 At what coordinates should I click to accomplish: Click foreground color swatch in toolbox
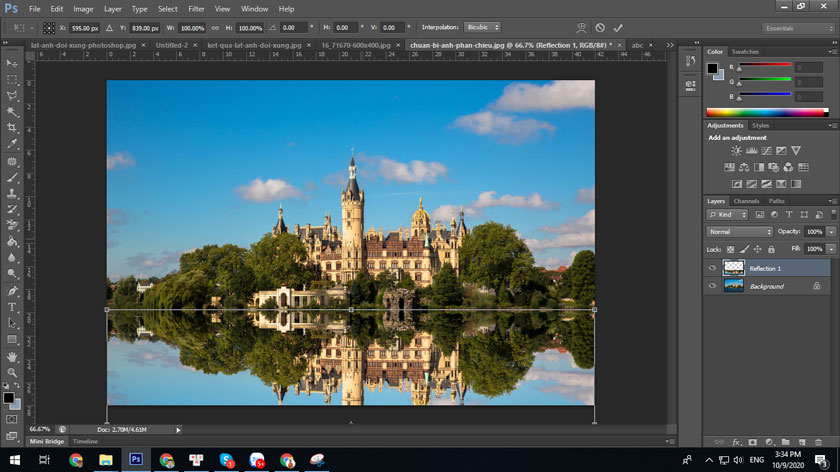tap(9, 398)
